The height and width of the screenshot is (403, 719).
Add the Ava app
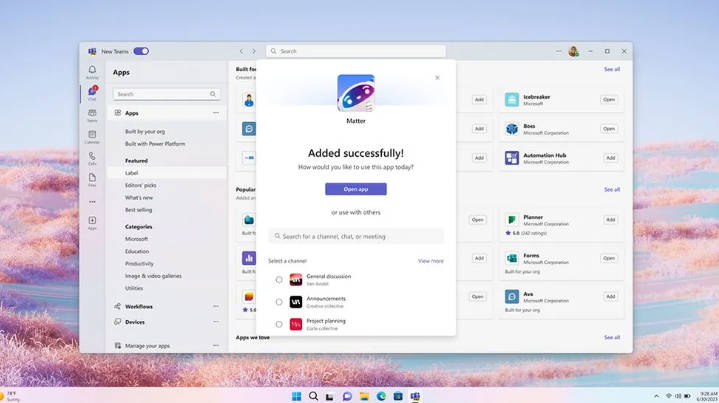point(610,296)
